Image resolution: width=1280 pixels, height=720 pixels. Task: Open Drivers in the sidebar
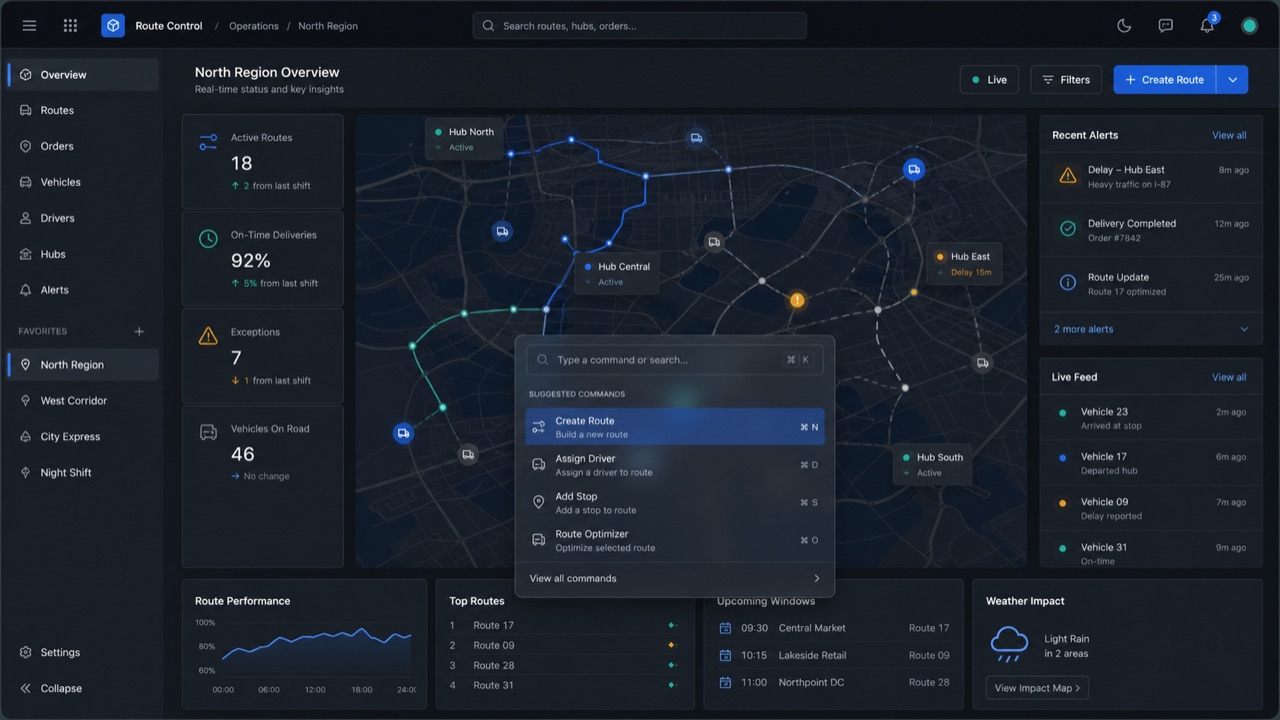(x=82, y=218)
